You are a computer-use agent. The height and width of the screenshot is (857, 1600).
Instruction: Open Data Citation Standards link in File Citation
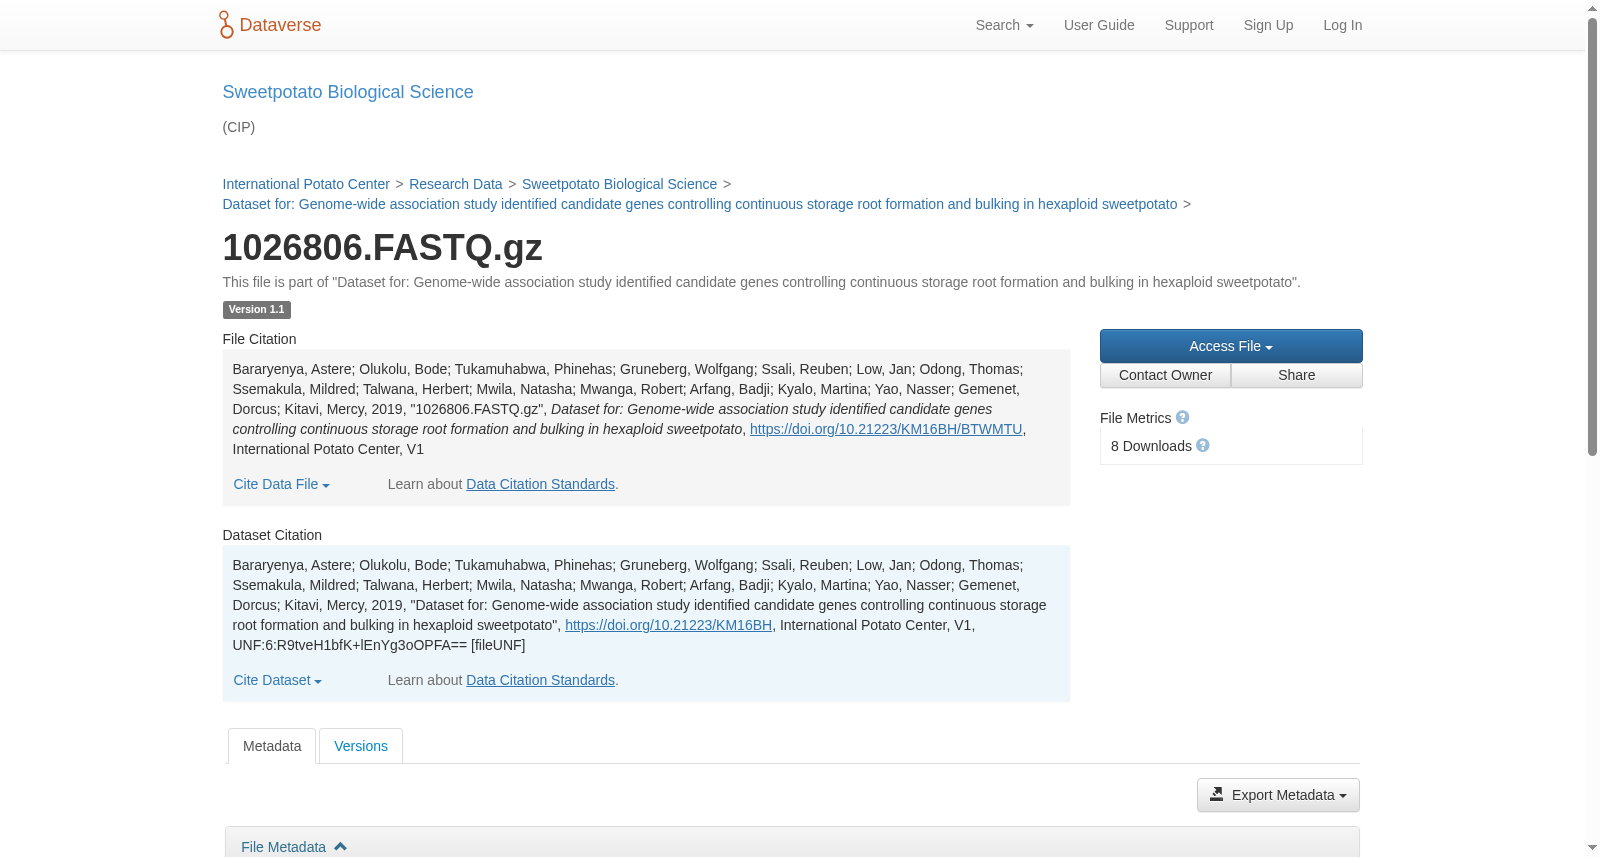540,484
